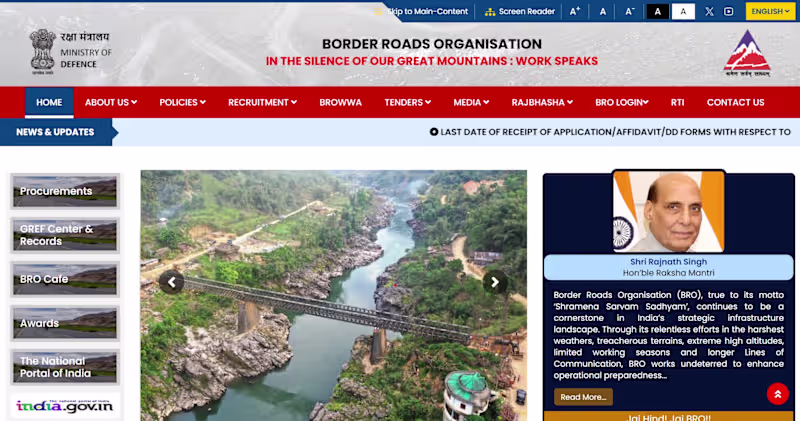This screenshot has height=421, width=800.
Task: Open the BROWWA menu item
Action: [x=340, y=102]
